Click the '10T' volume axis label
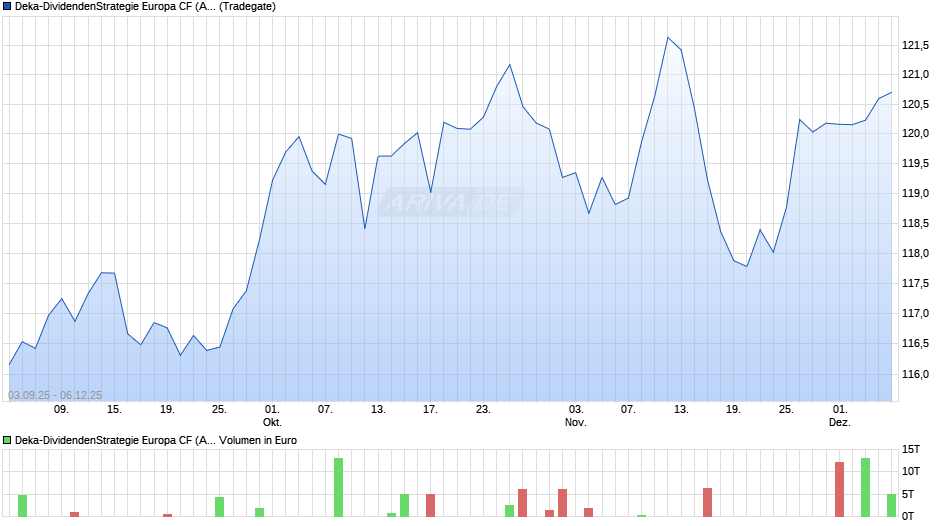This screenshot has height=526, width=940. (x=911, y=471)
